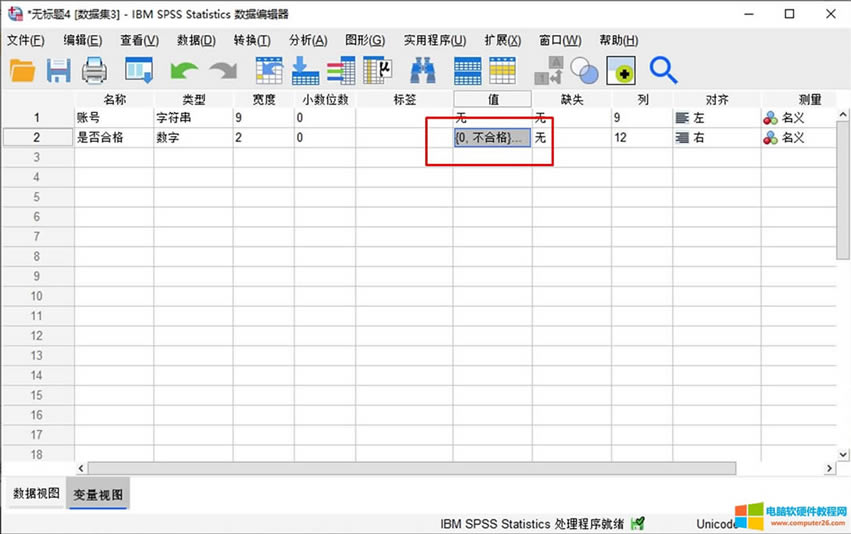Click the blue magnifying glass search icon
The height and width of the screenshot is (534, 851).
click(x=663, y=70)
